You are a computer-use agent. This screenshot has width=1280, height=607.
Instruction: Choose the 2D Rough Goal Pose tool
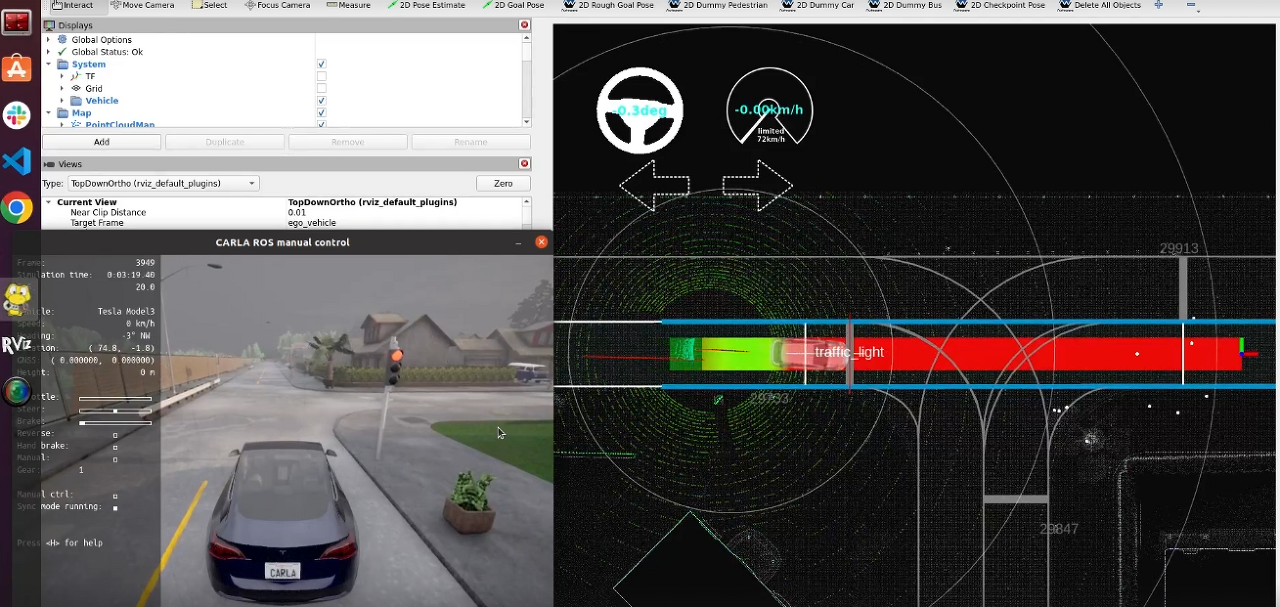click(x=610, y=5)
